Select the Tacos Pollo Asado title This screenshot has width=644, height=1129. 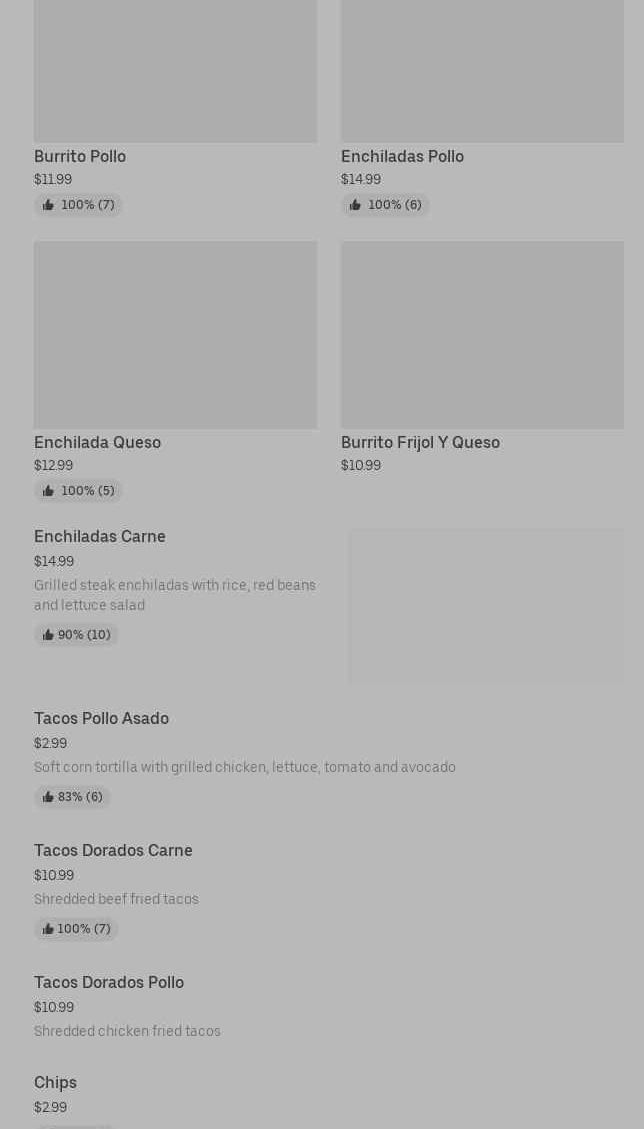[x=101, y=719]
